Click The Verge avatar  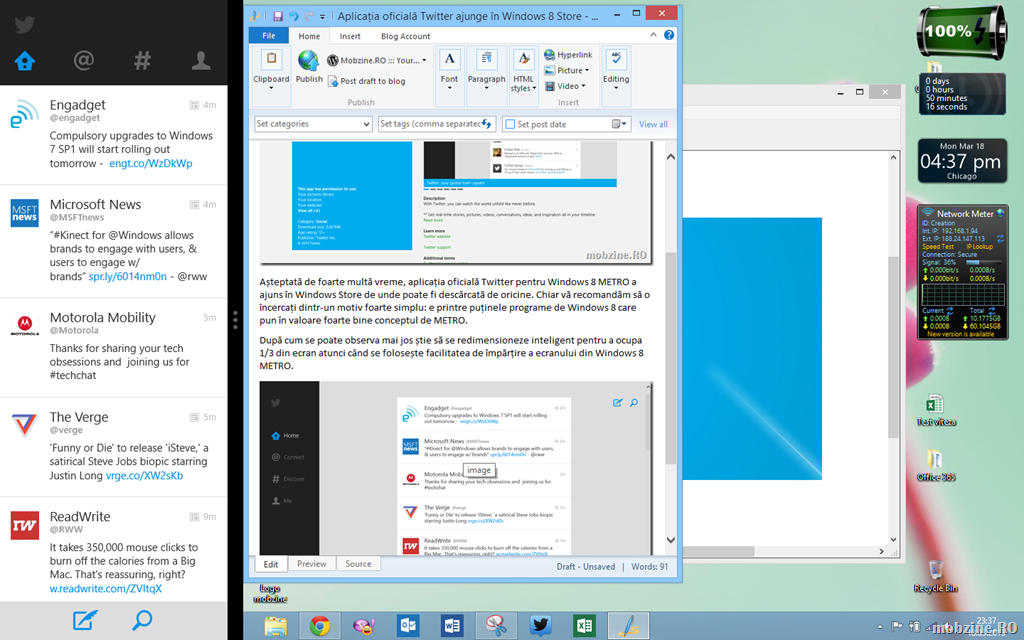25,425
